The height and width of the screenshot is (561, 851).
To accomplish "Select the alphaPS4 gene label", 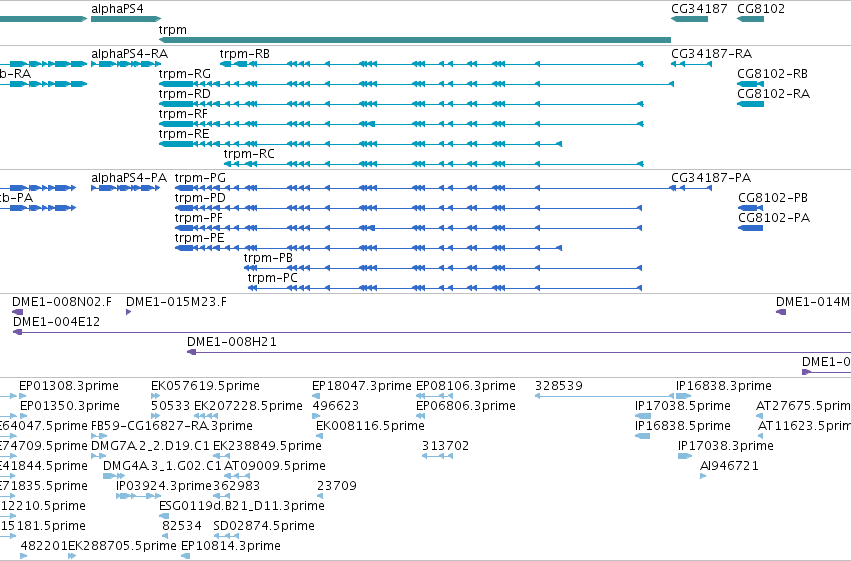I will click(117, 9).
